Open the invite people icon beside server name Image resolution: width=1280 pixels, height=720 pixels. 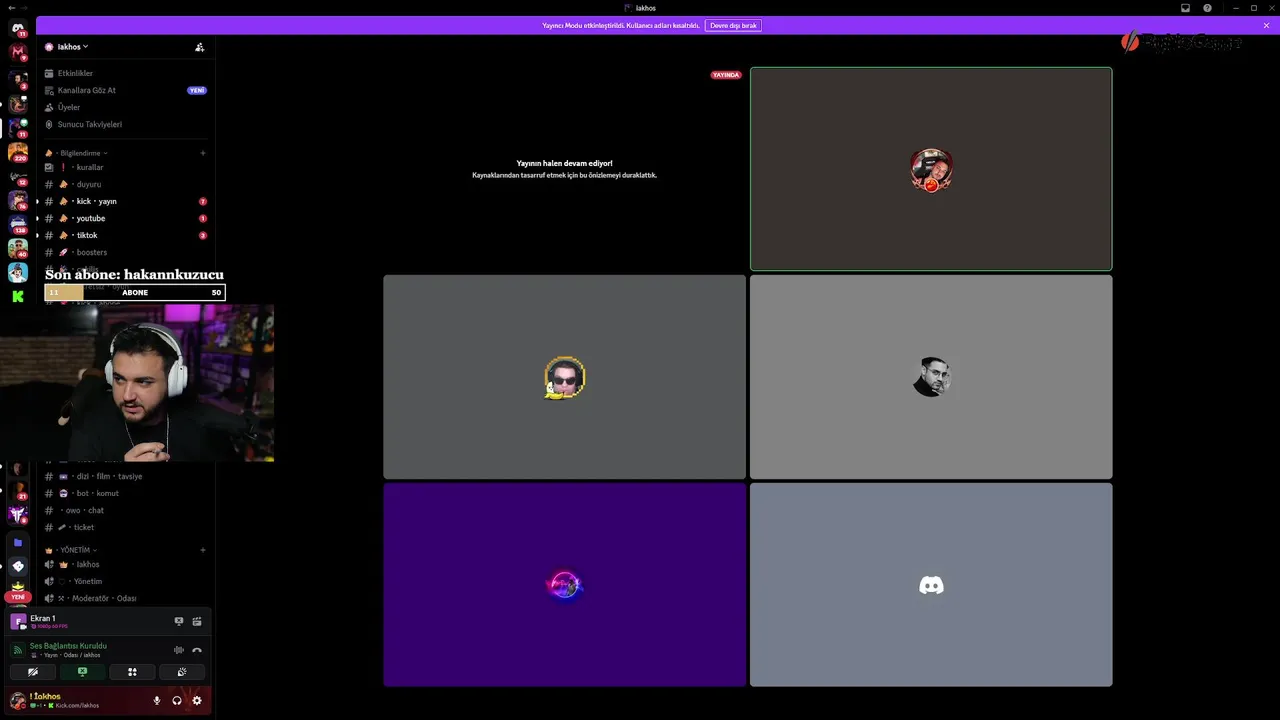pos(199,47)
